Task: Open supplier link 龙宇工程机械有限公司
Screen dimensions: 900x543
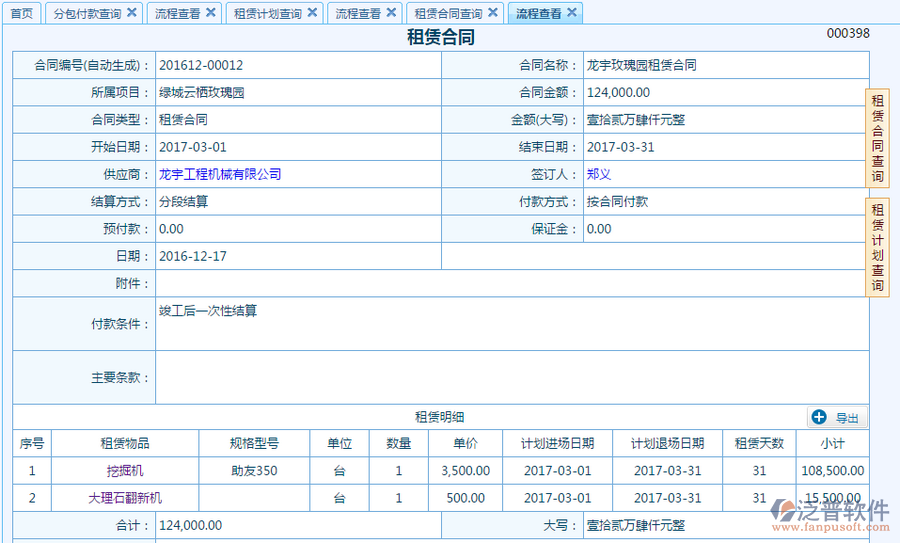Action: [x=220, y=174]
